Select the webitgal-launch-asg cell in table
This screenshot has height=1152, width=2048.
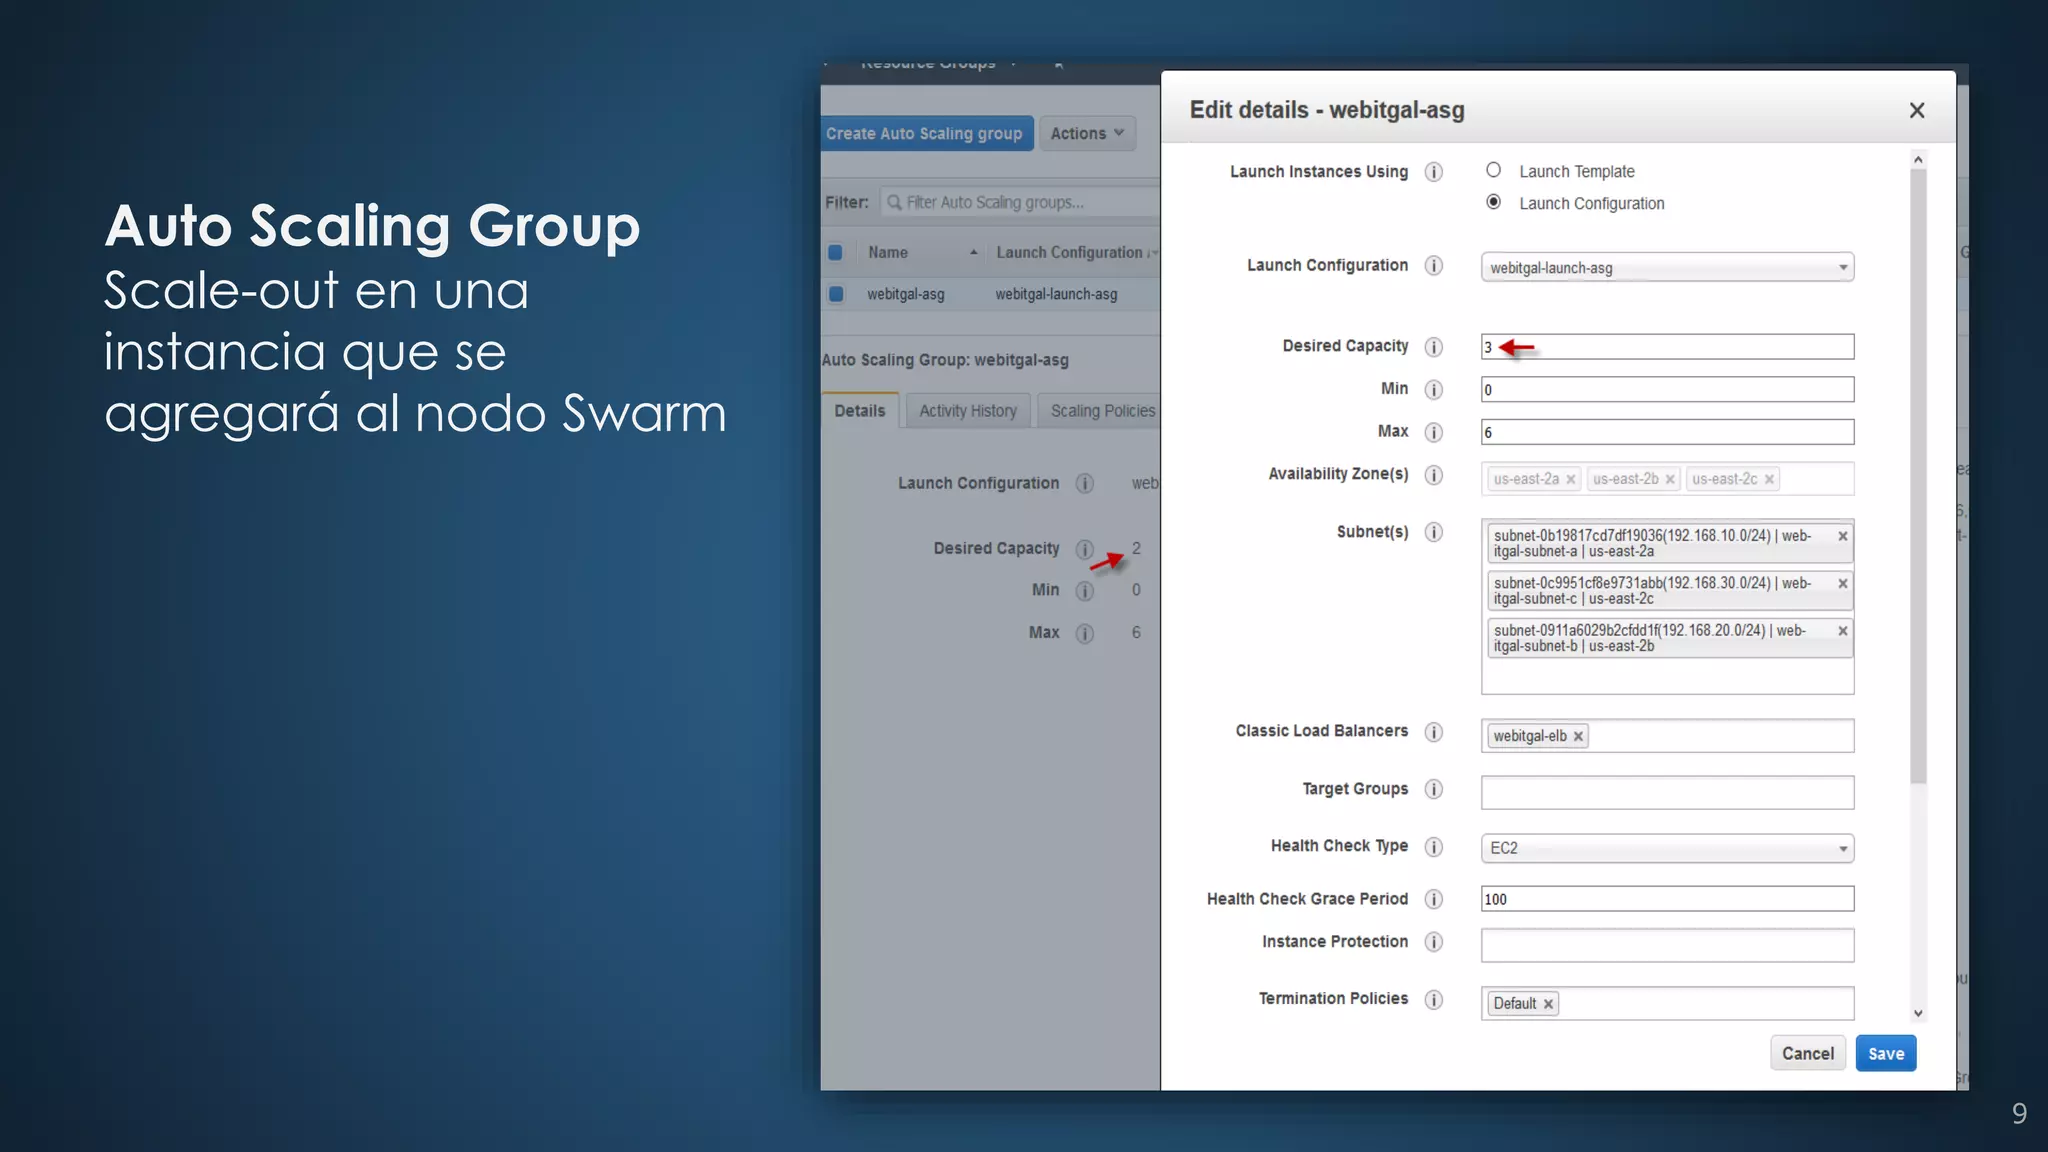click(x=1056, y=294)
